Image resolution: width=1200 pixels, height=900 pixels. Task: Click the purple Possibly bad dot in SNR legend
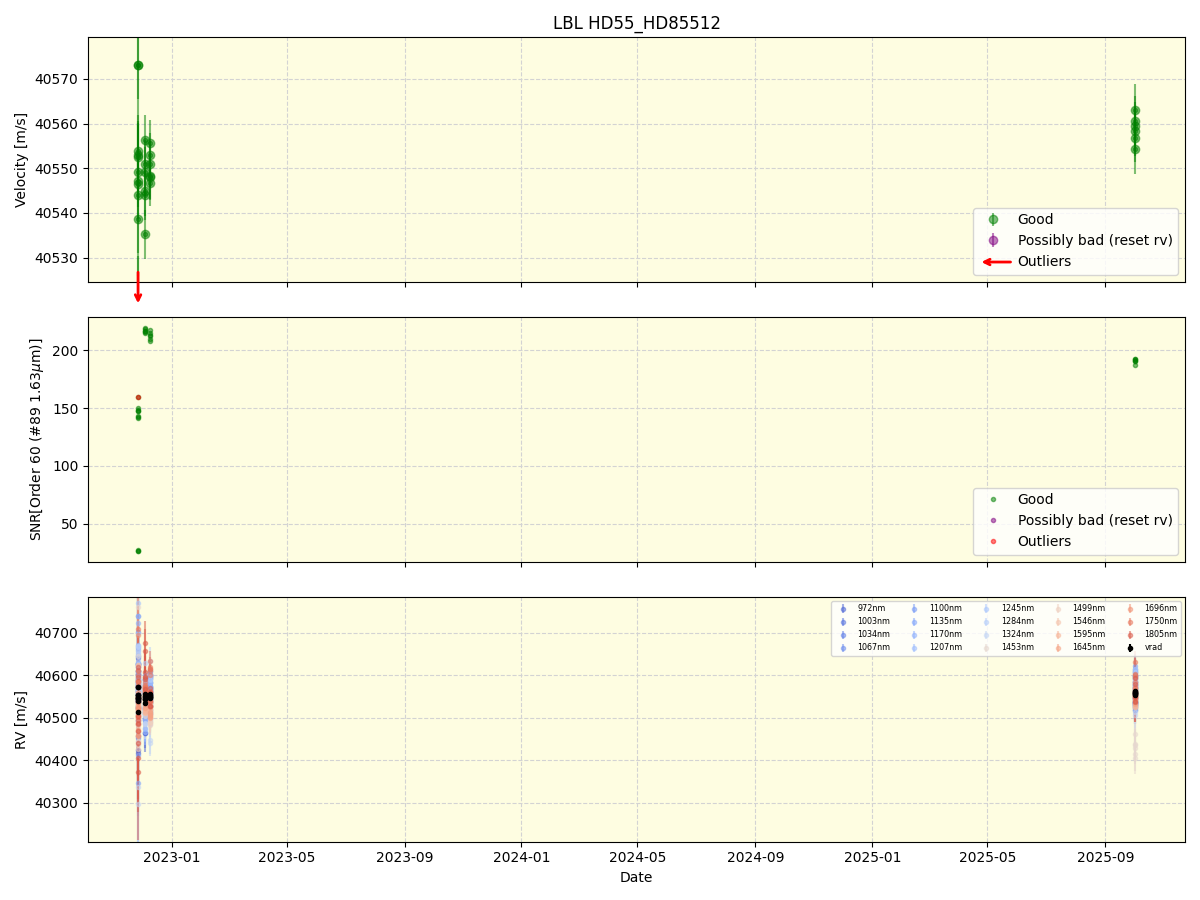click(x=993, y=520)
